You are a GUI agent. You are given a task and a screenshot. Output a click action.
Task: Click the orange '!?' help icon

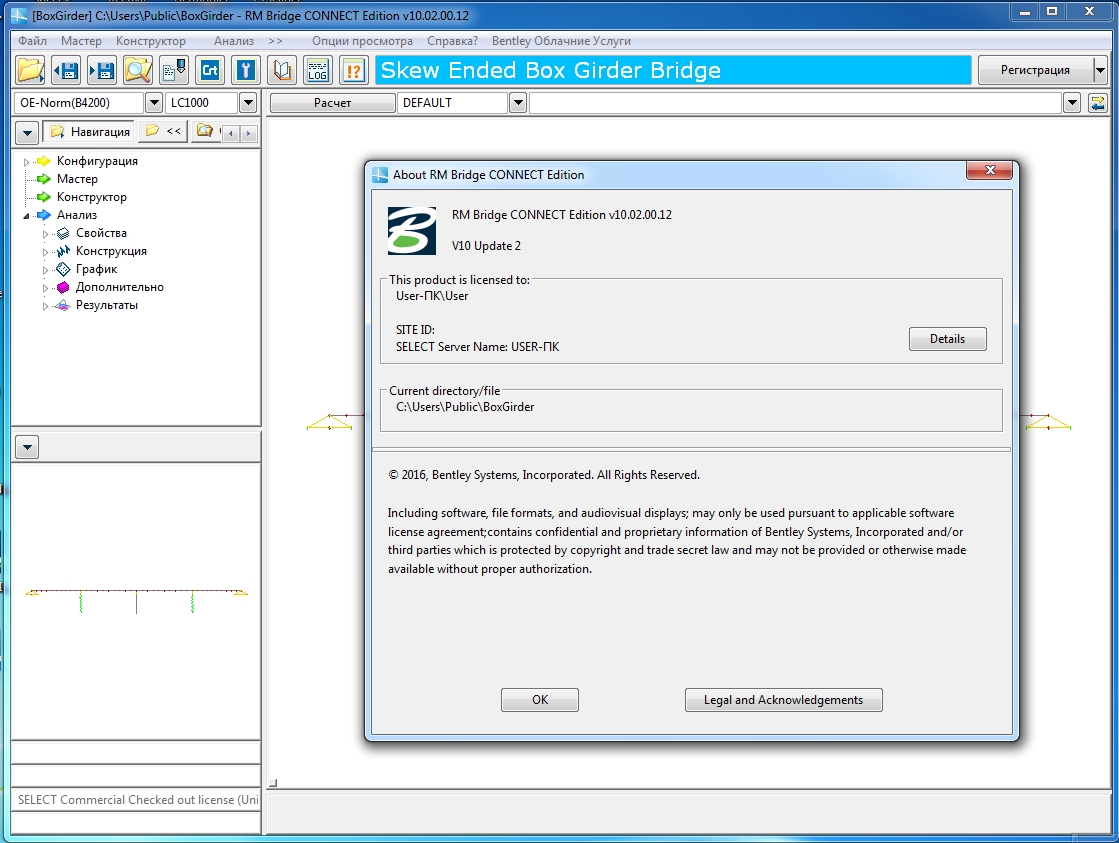tap(353, 70)
